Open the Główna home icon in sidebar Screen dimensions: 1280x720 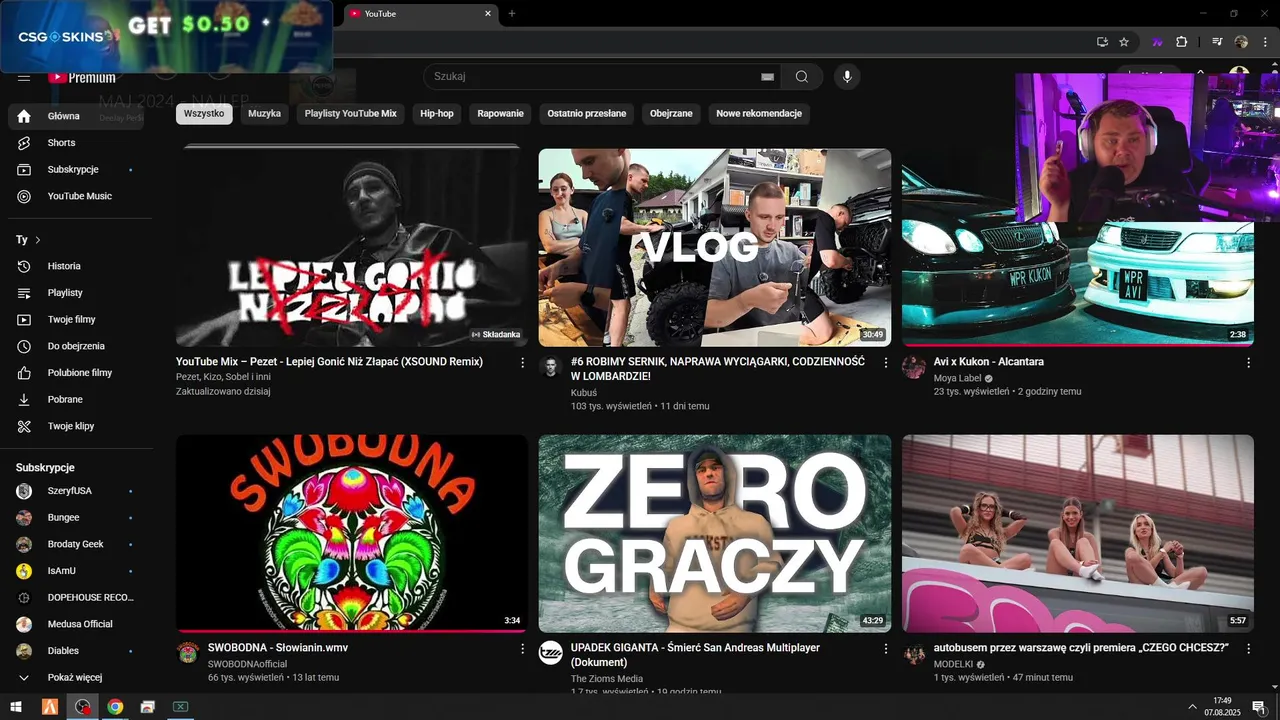[x=24, y=116]
